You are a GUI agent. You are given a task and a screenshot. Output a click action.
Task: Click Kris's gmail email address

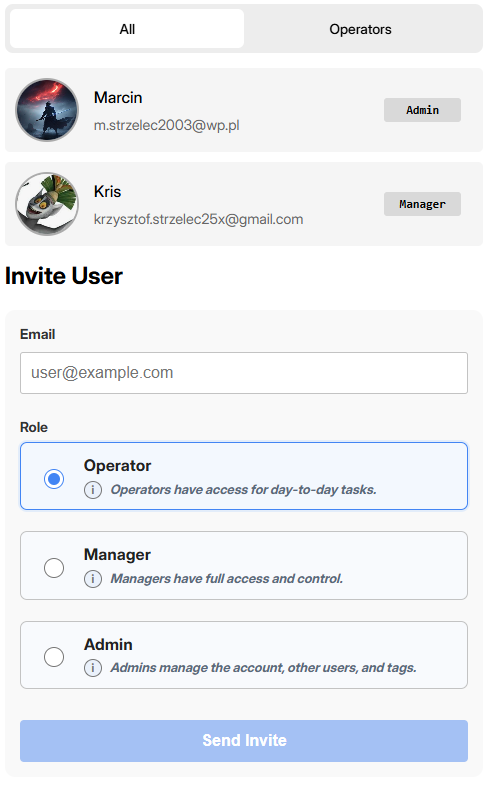tap(198, 219)
